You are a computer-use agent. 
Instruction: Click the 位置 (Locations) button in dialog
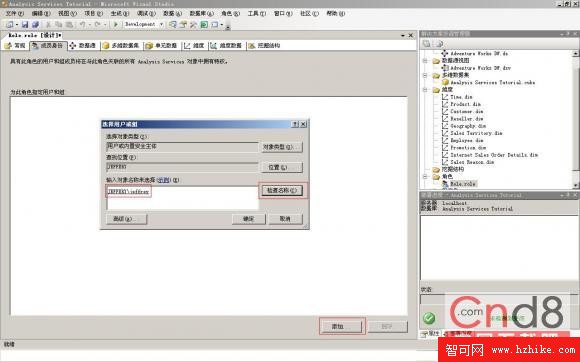pyautogui.click(x=282, y=168)
